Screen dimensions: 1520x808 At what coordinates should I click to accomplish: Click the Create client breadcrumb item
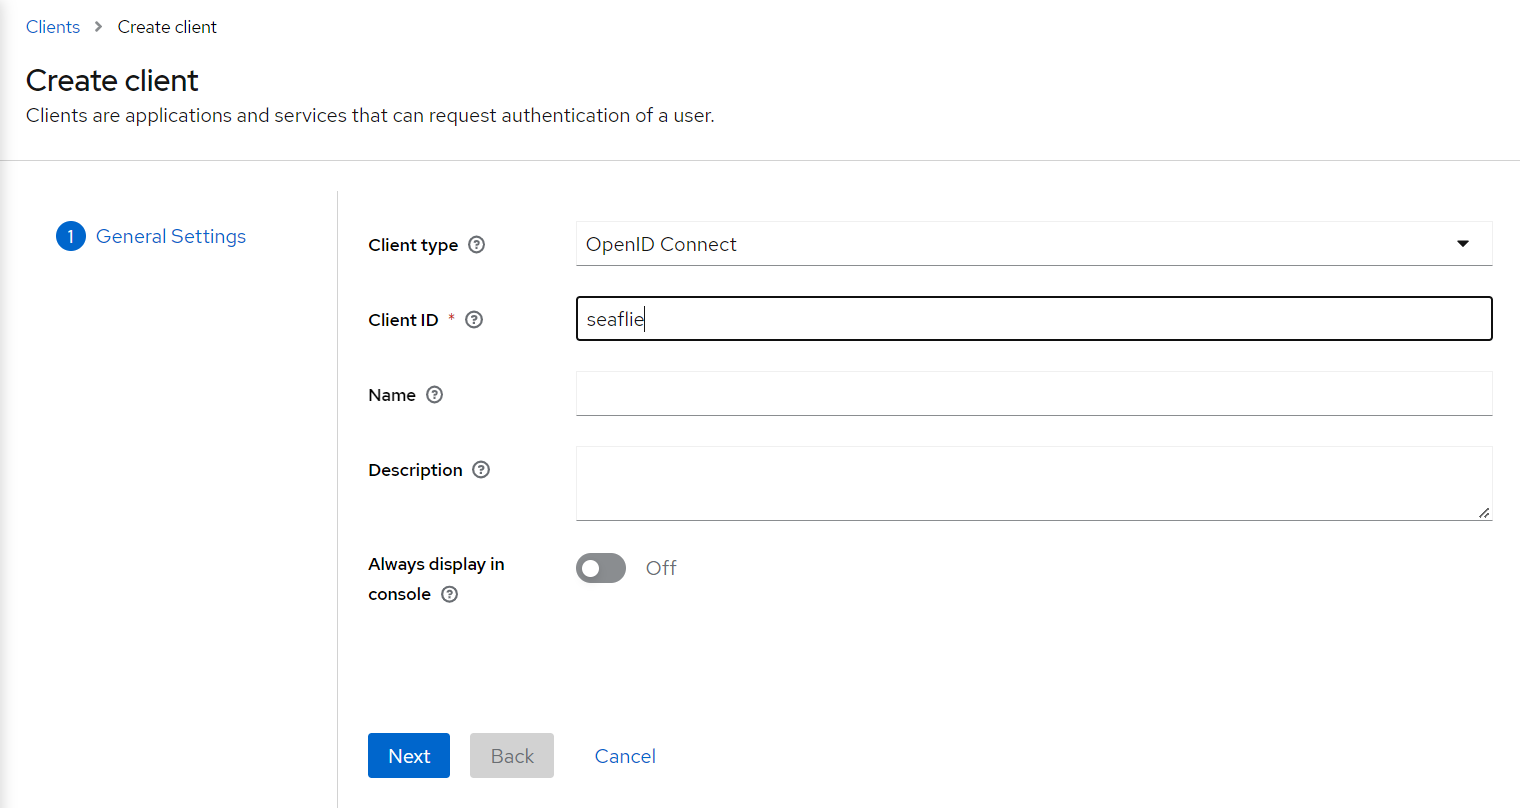(x=167, y=27)
